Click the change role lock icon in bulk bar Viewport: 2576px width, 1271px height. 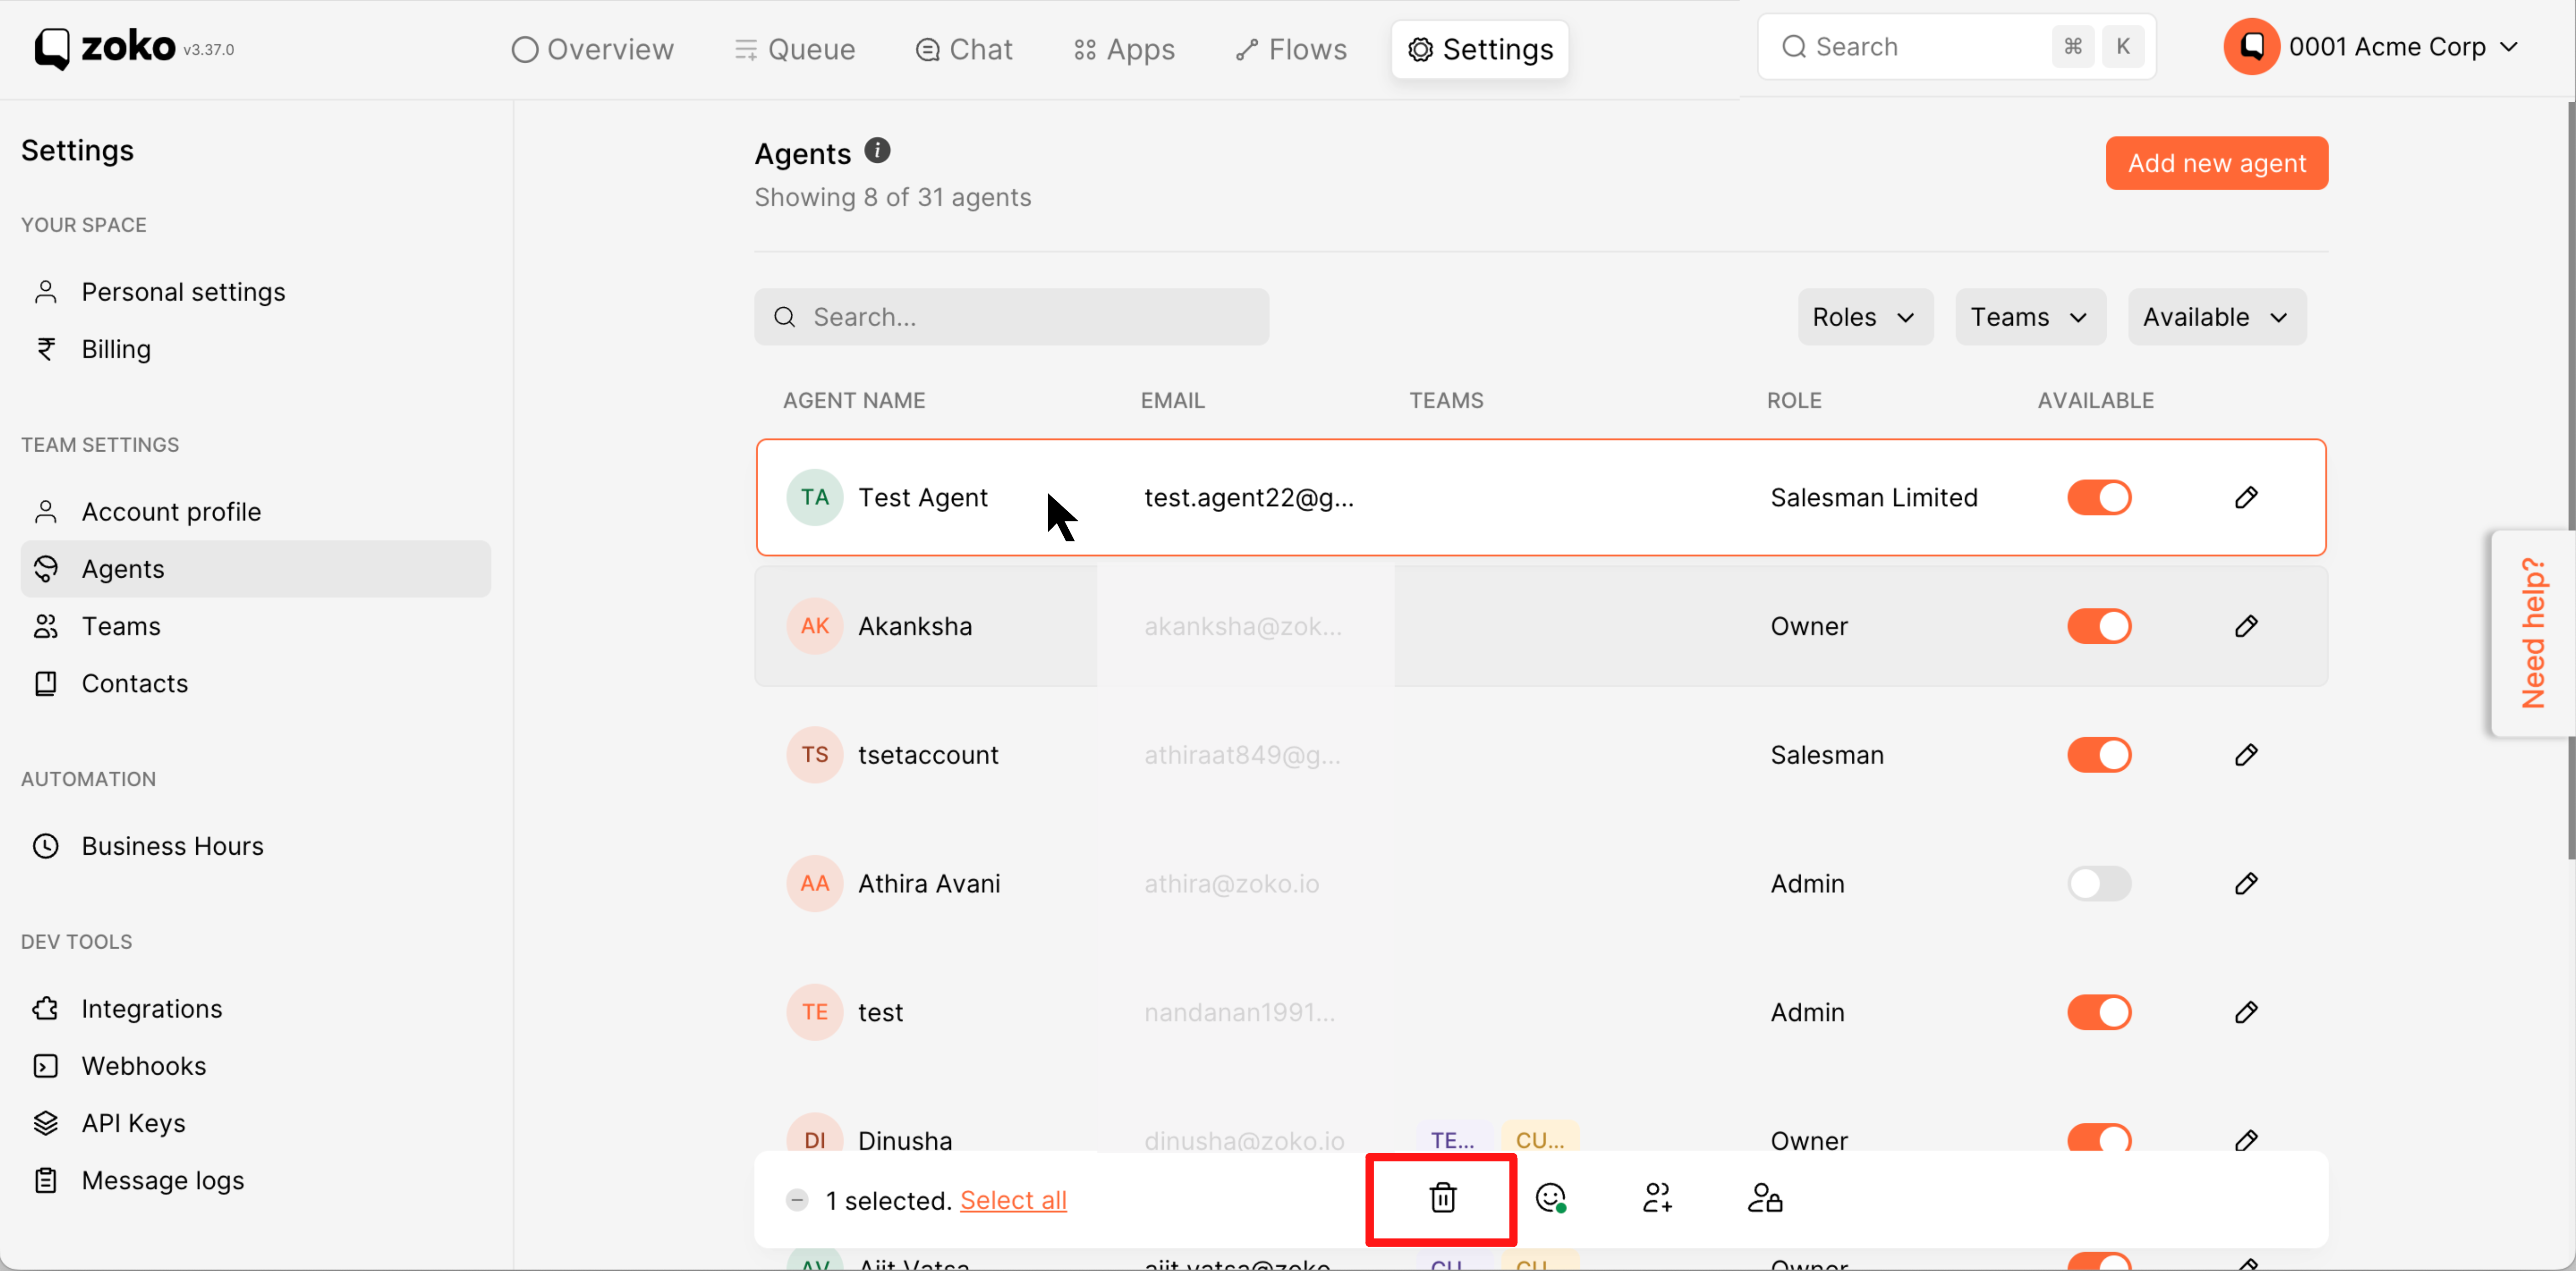click(1765, 1198)
